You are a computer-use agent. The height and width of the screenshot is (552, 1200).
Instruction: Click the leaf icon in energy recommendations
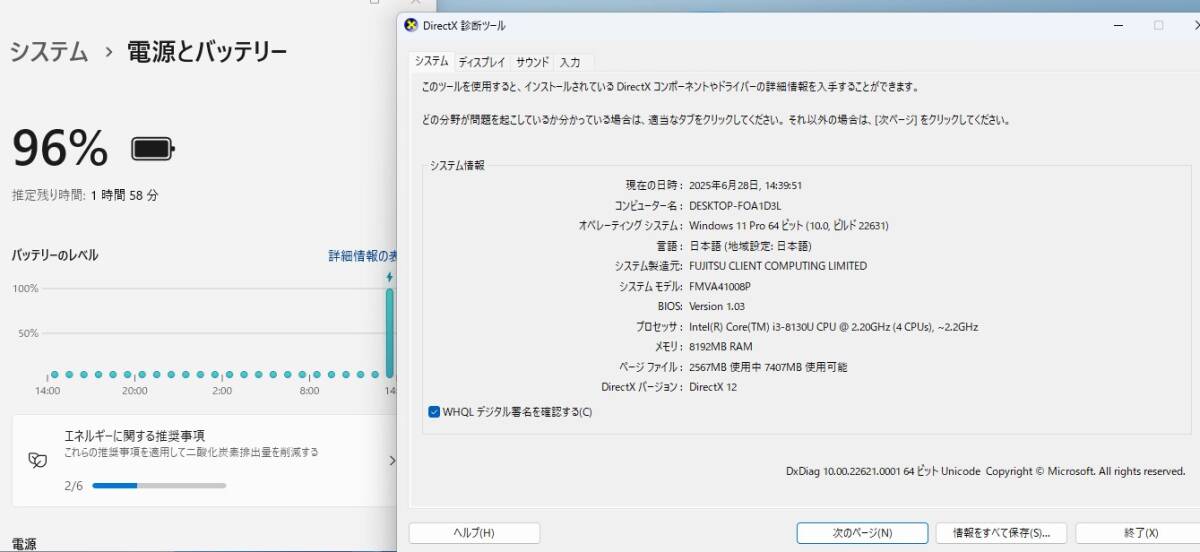[x=37, y=460]
